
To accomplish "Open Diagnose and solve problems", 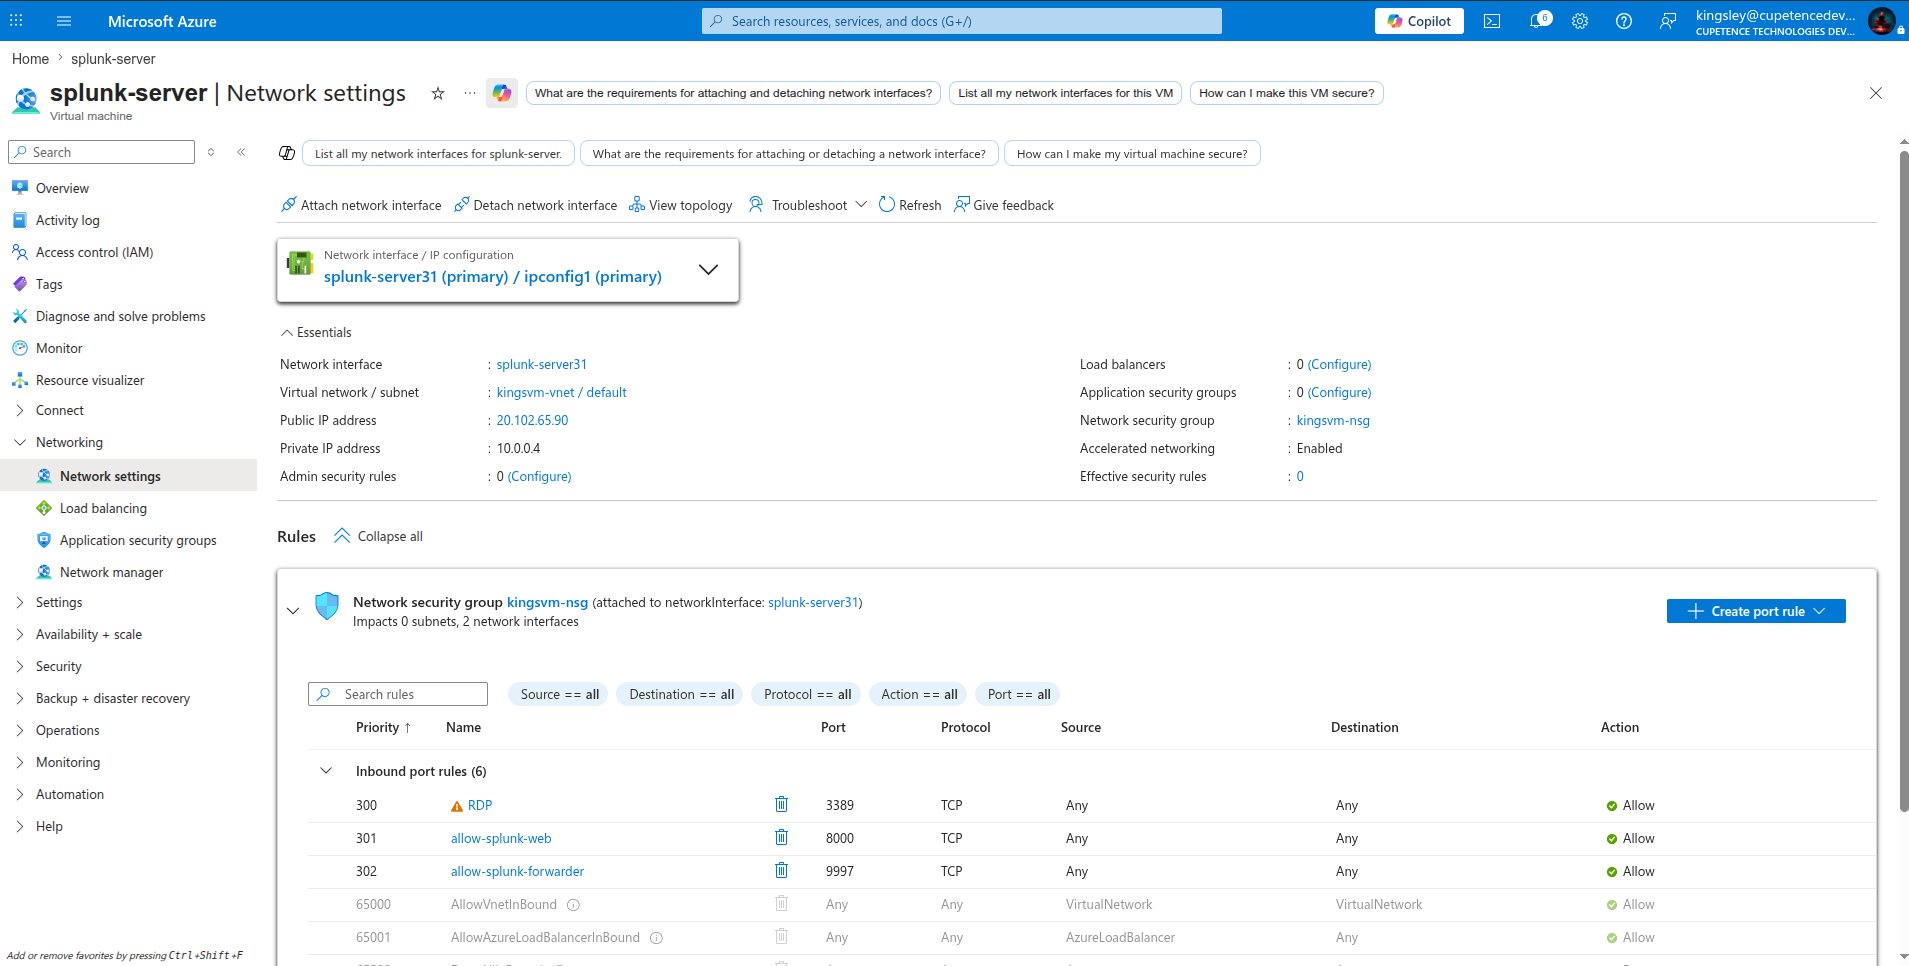I will 120,316.
